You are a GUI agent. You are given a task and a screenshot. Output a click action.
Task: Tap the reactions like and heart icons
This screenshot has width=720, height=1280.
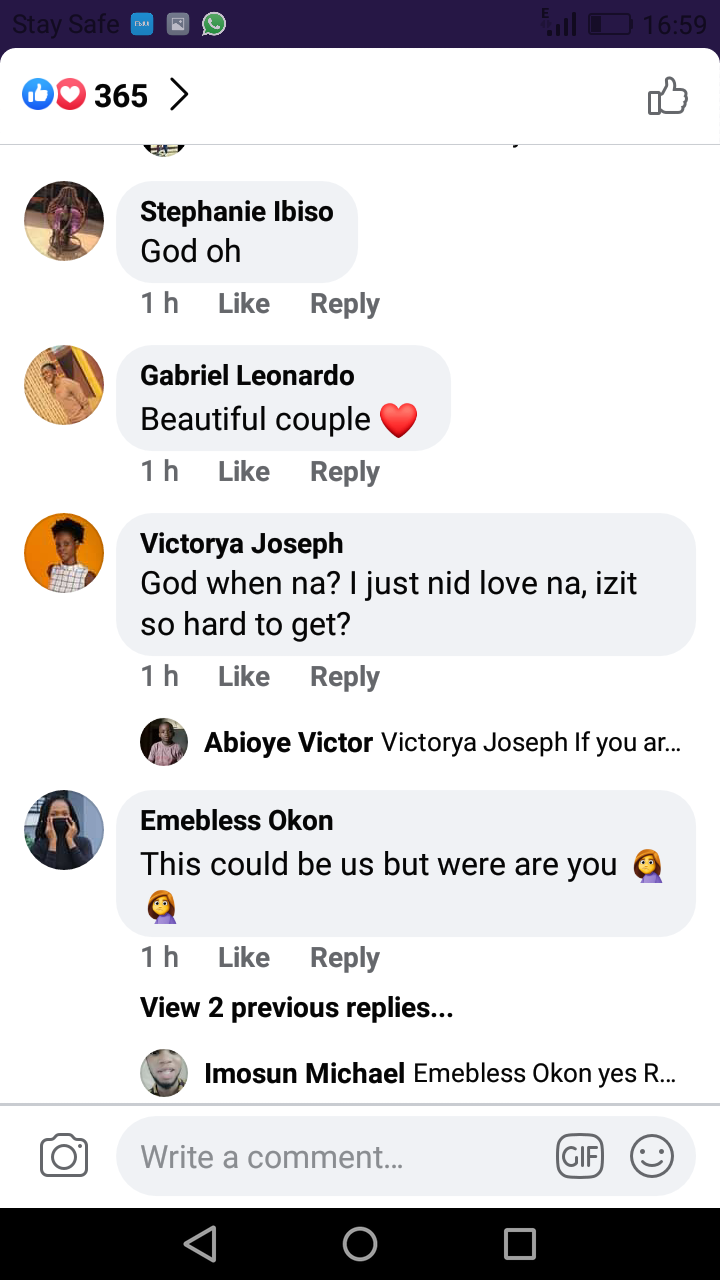pos(53,96)
